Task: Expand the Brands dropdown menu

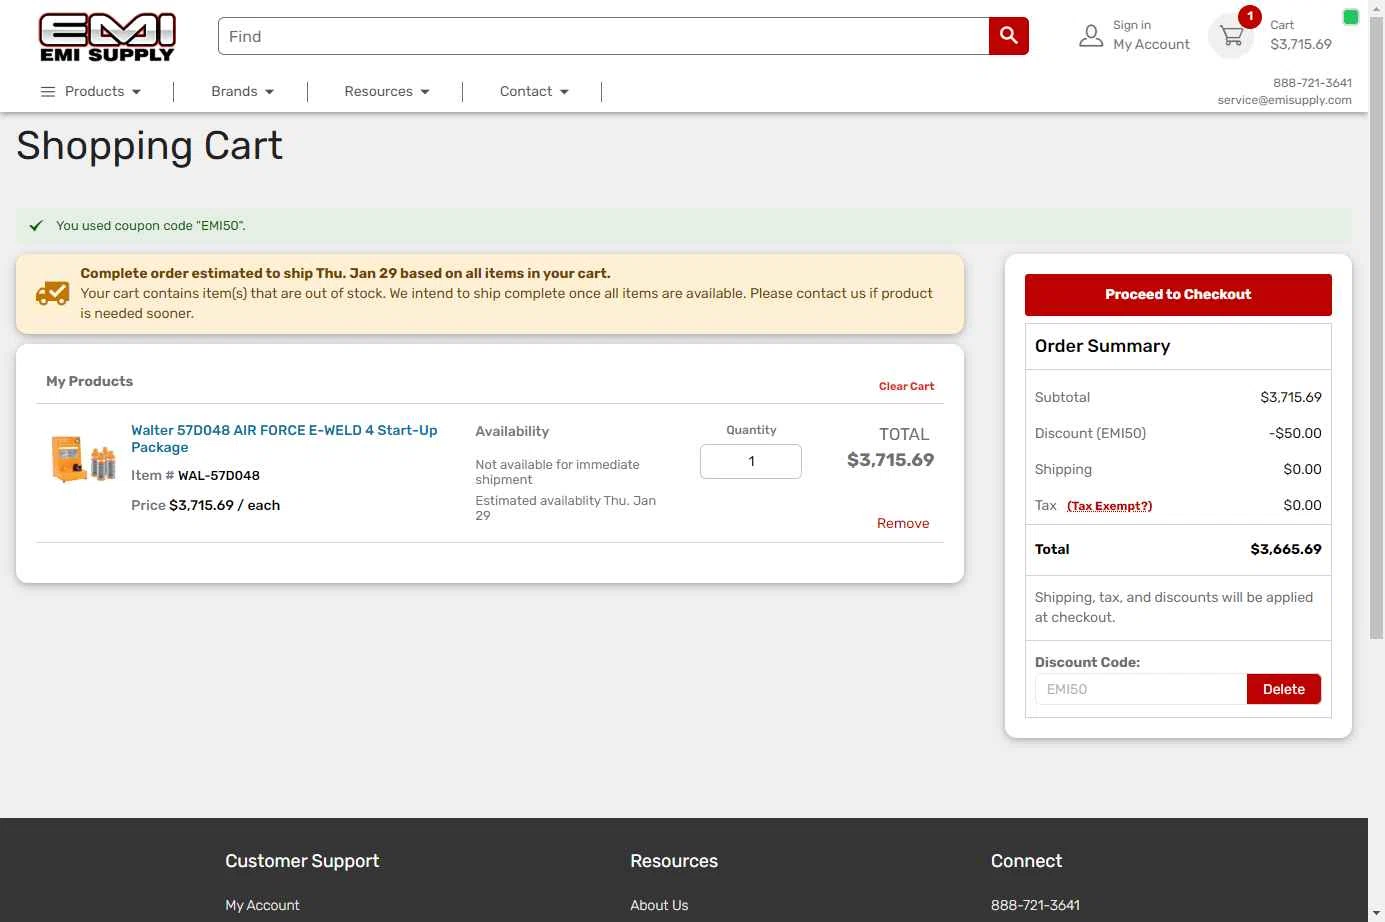Action: pyautogui.click(x=243, y=91)
